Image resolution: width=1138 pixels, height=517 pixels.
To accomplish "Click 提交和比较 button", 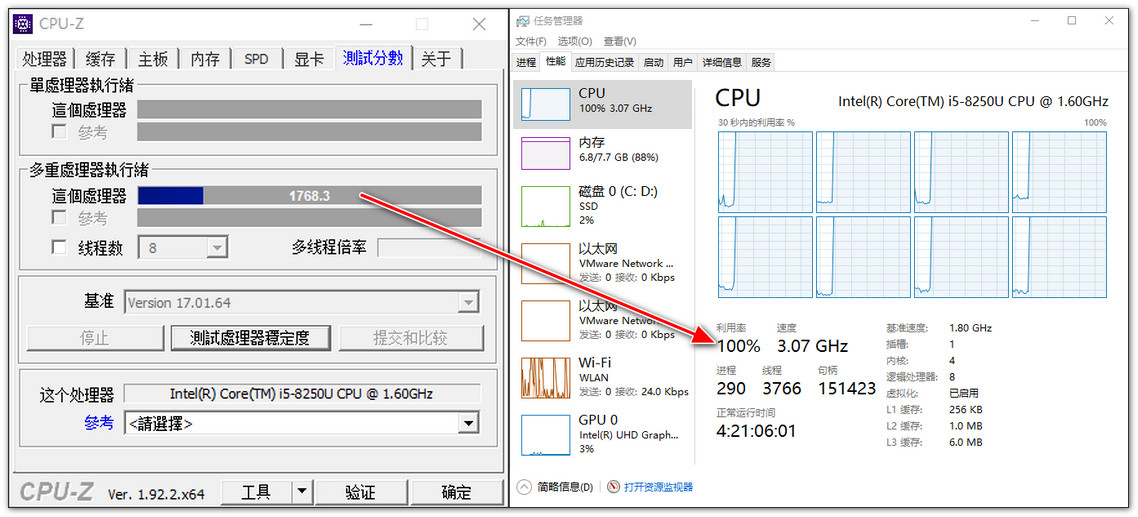I will pos(411,338).
